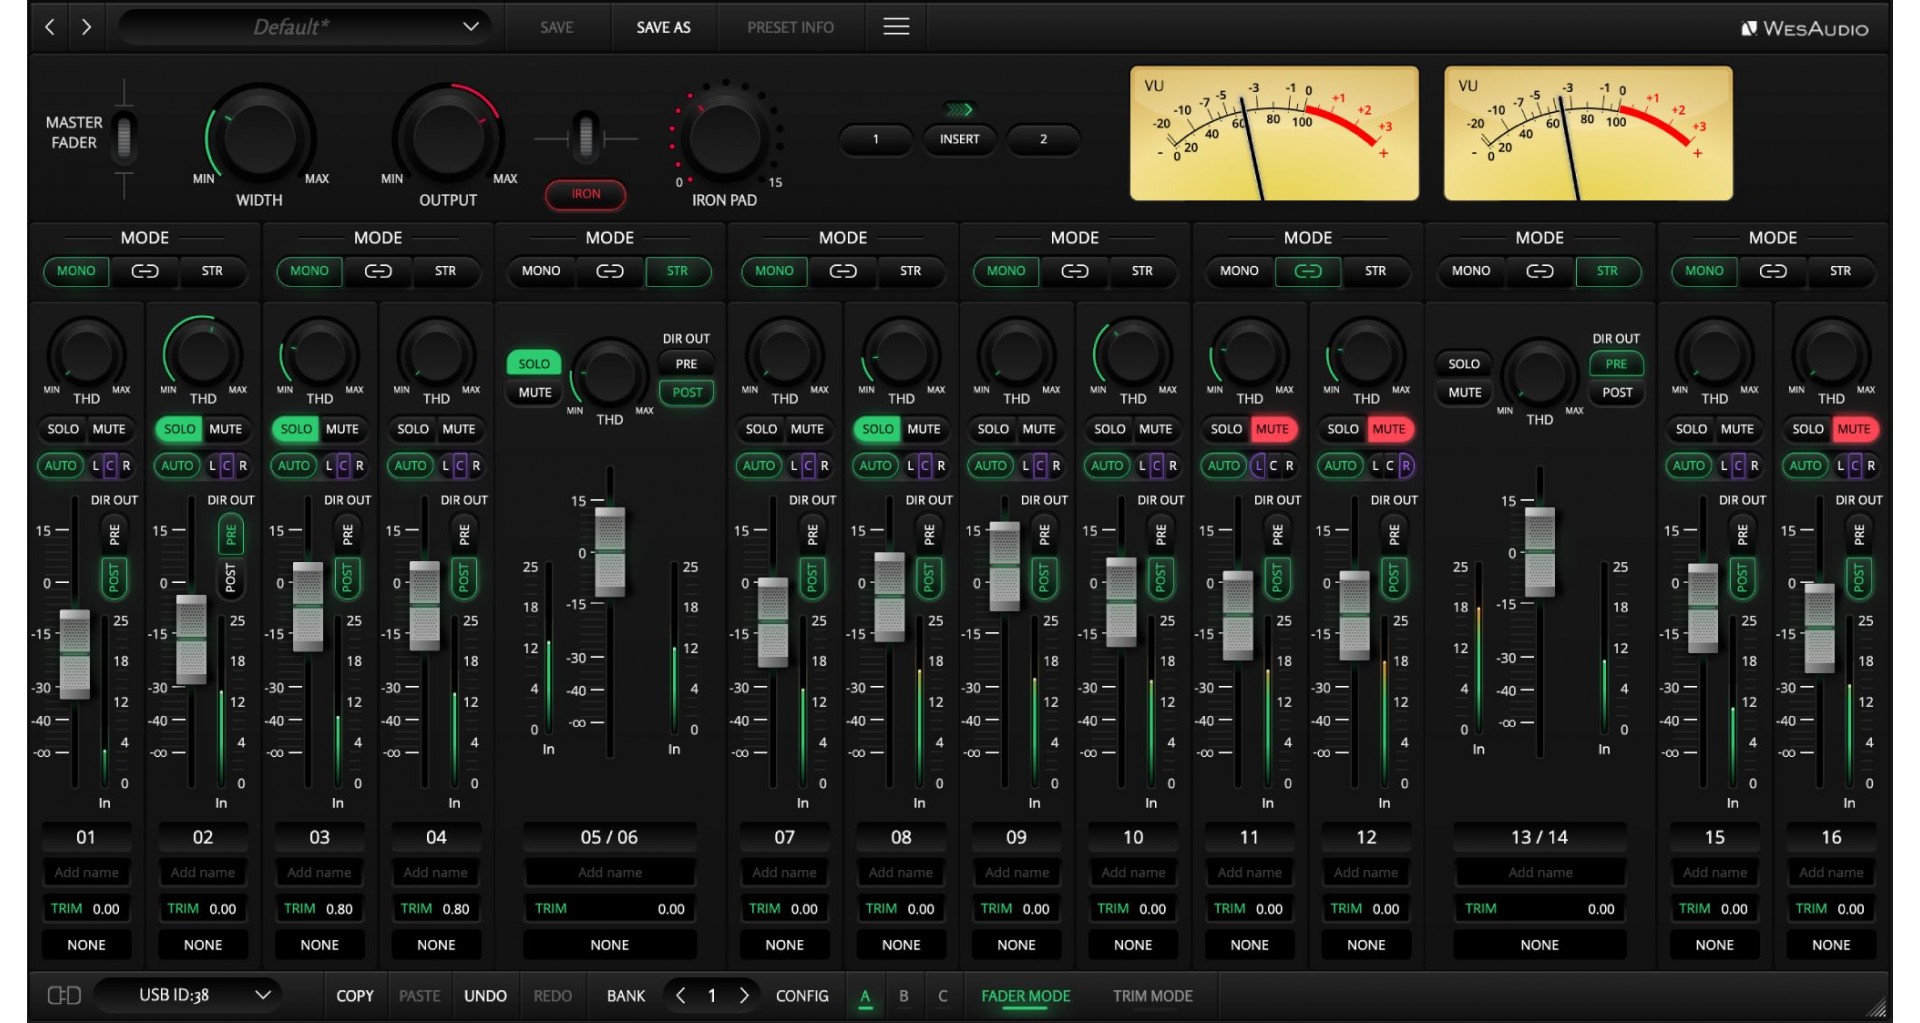Toggle the IRON button
The width and height of the screenshot is (1920, 1023).
tap(586, 194)
